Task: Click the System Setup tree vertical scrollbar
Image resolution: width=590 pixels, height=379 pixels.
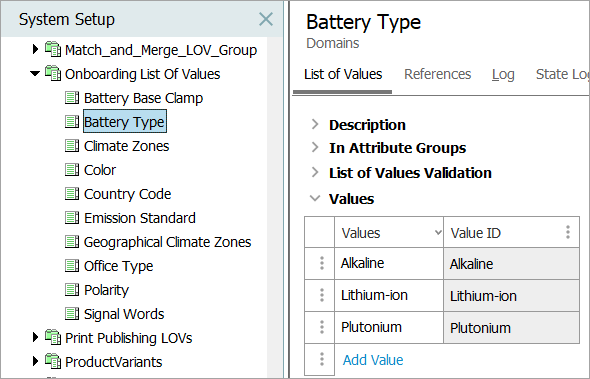Action: [275, 207]
